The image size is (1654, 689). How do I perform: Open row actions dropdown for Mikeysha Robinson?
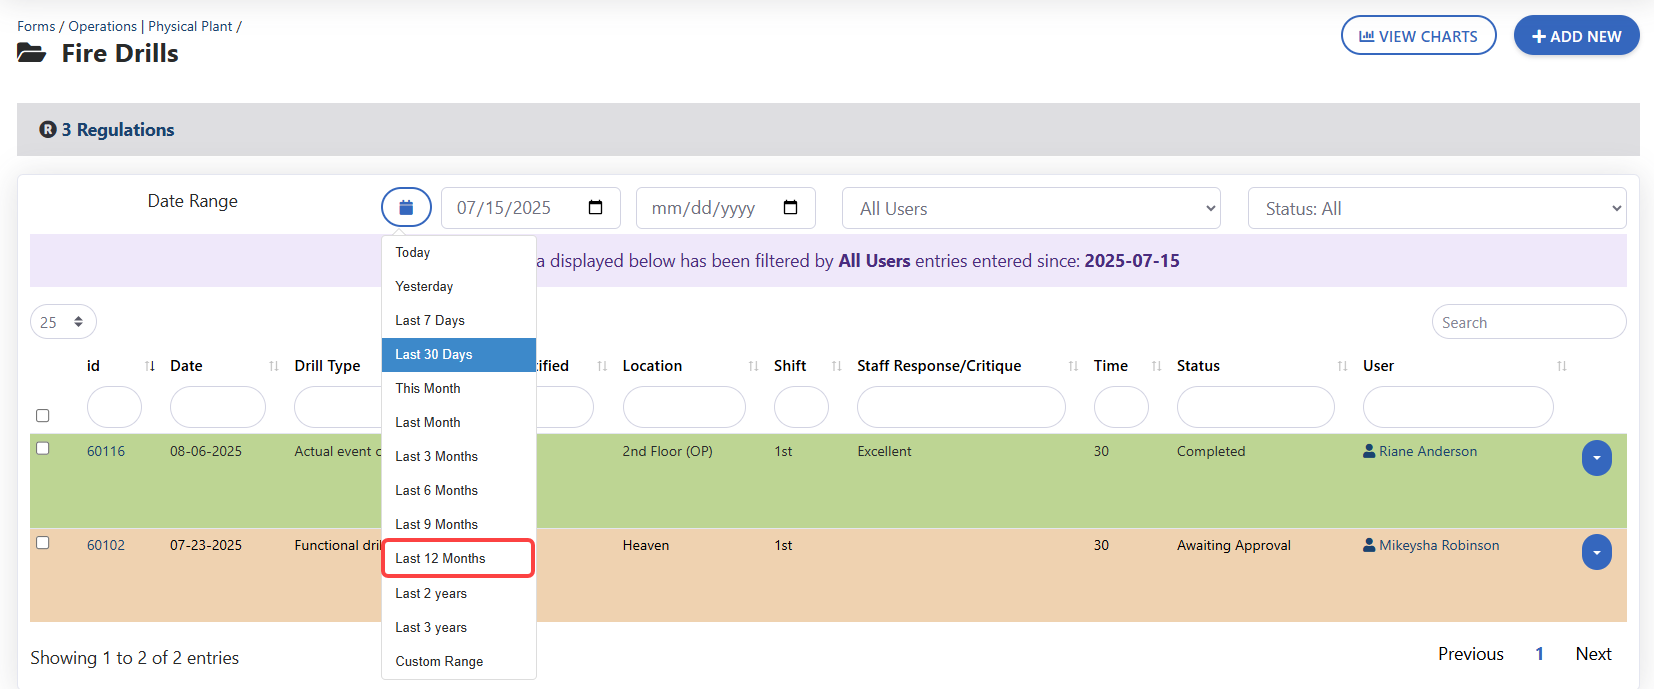click(x=1596, y=552)
